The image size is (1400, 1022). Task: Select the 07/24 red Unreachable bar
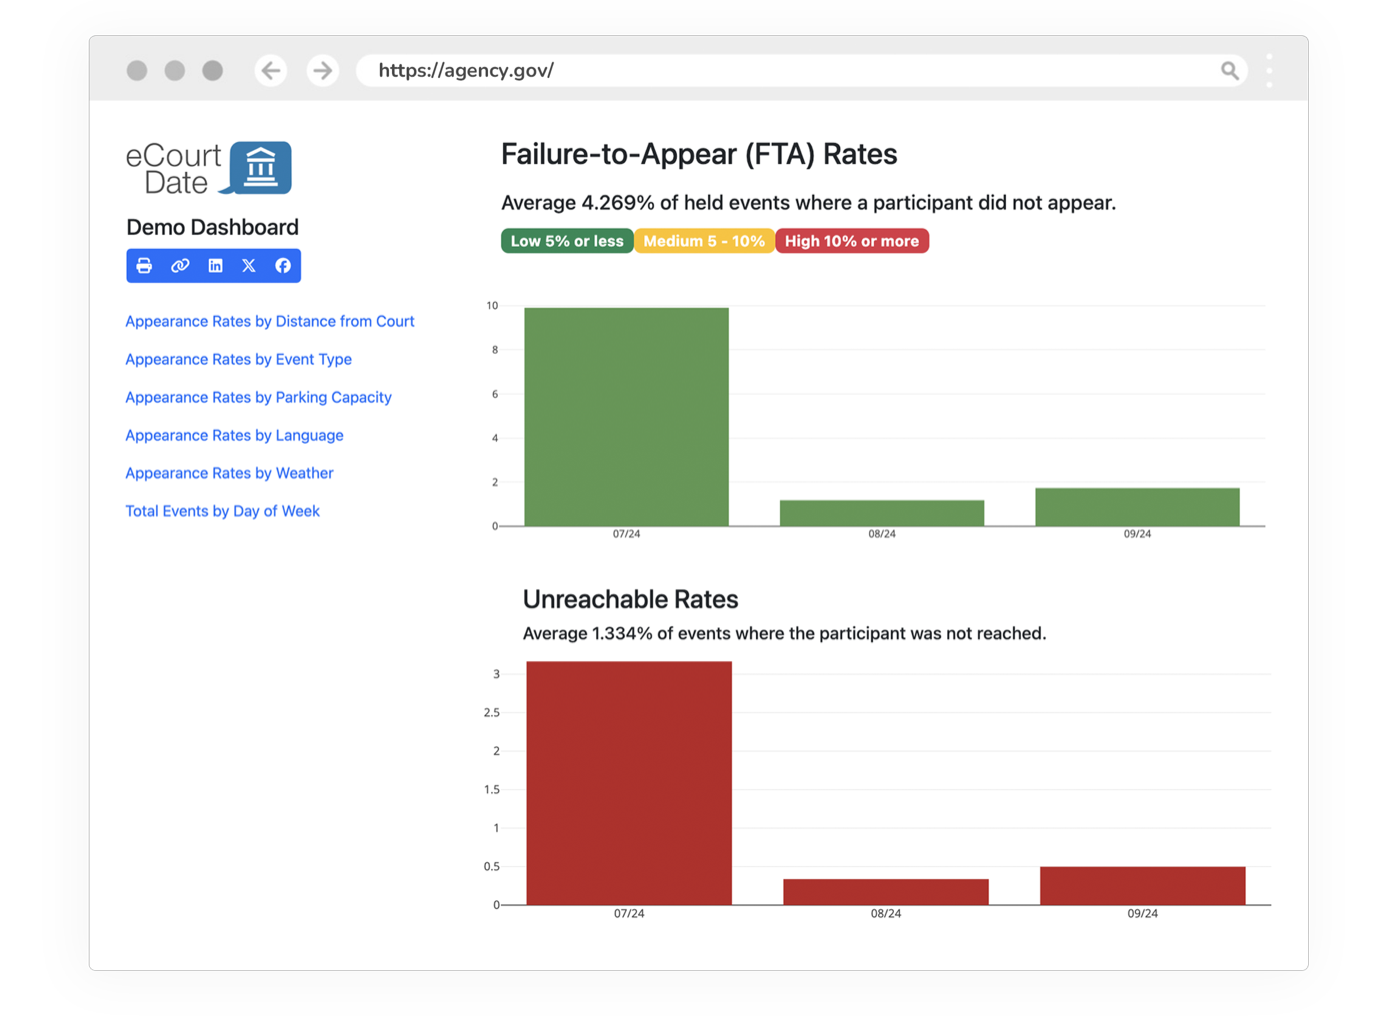pos(629,783)
